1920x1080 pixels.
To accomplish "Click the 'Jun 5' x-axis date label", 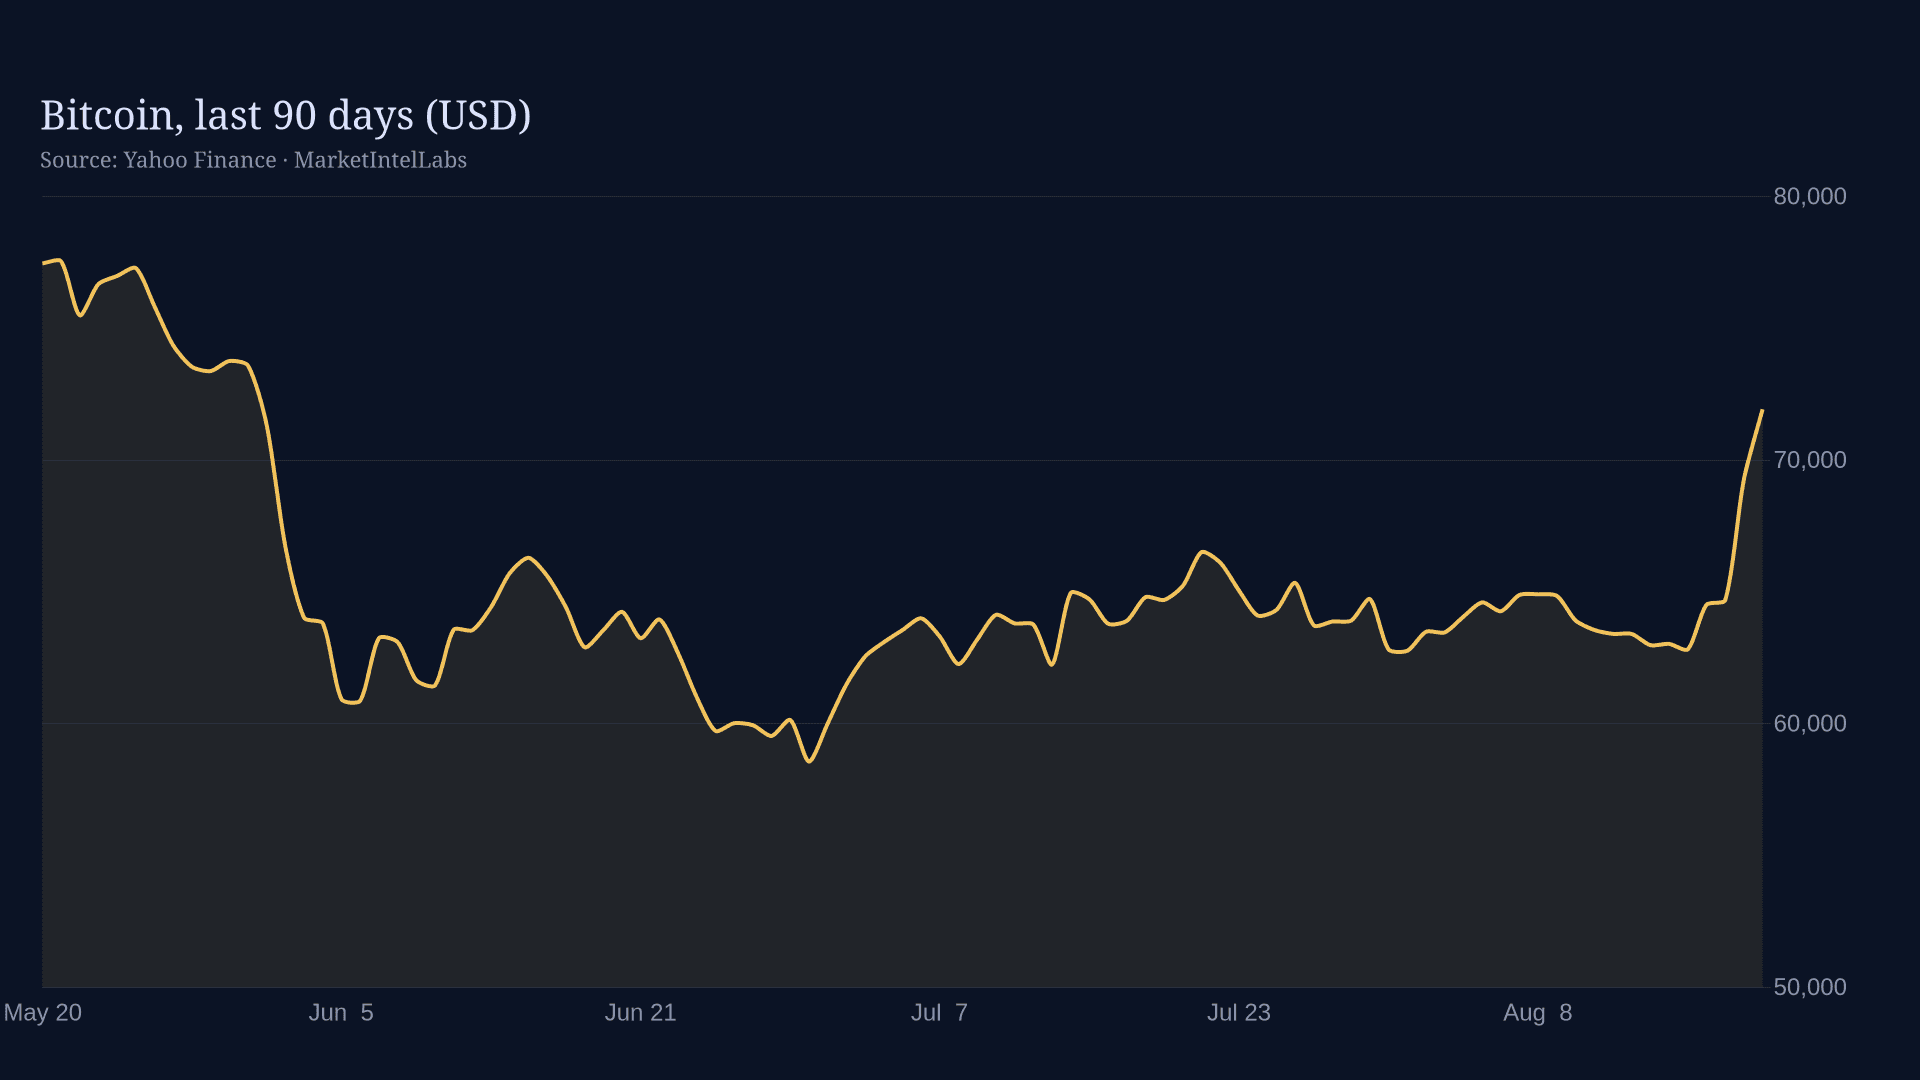I will (341, 1013).
